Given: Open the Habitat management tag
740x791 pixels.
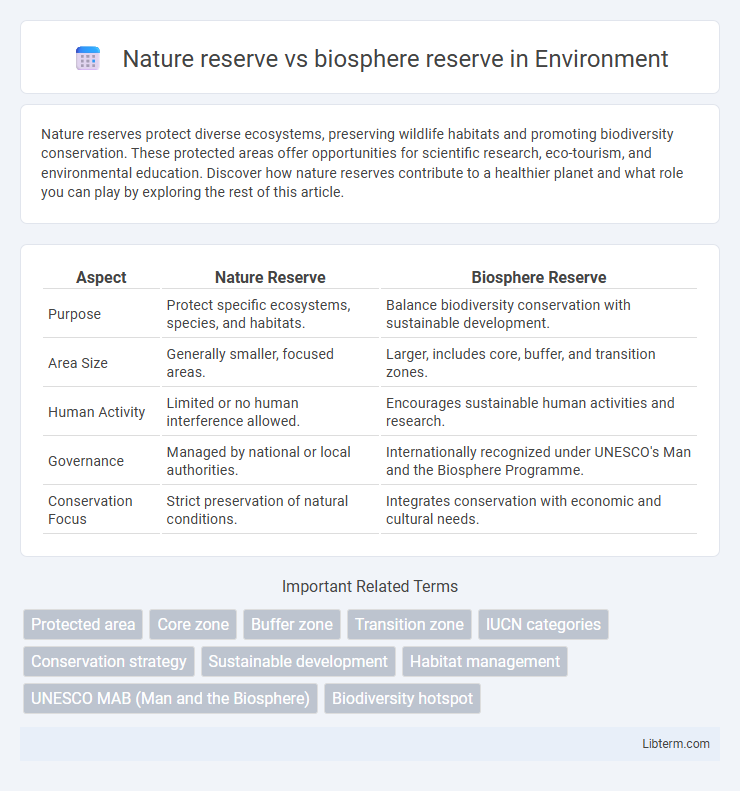Looking at the screenshot, I should pos(485,661).
